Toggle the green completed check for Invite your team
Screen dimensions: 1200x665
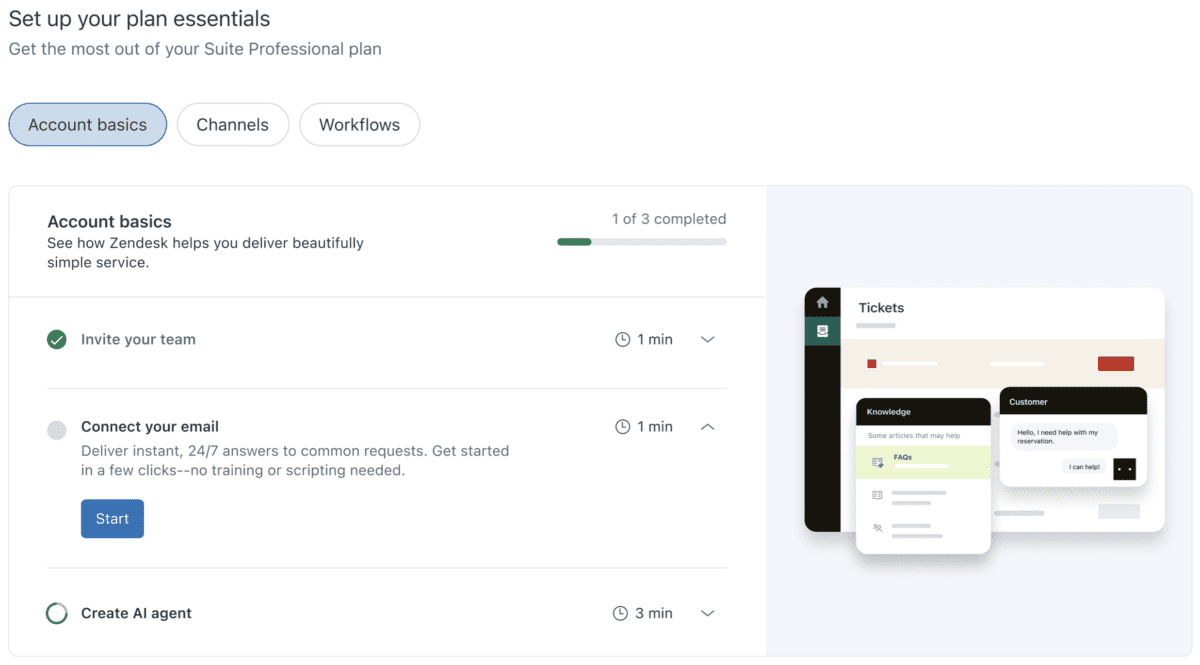[x=57, y=340]
